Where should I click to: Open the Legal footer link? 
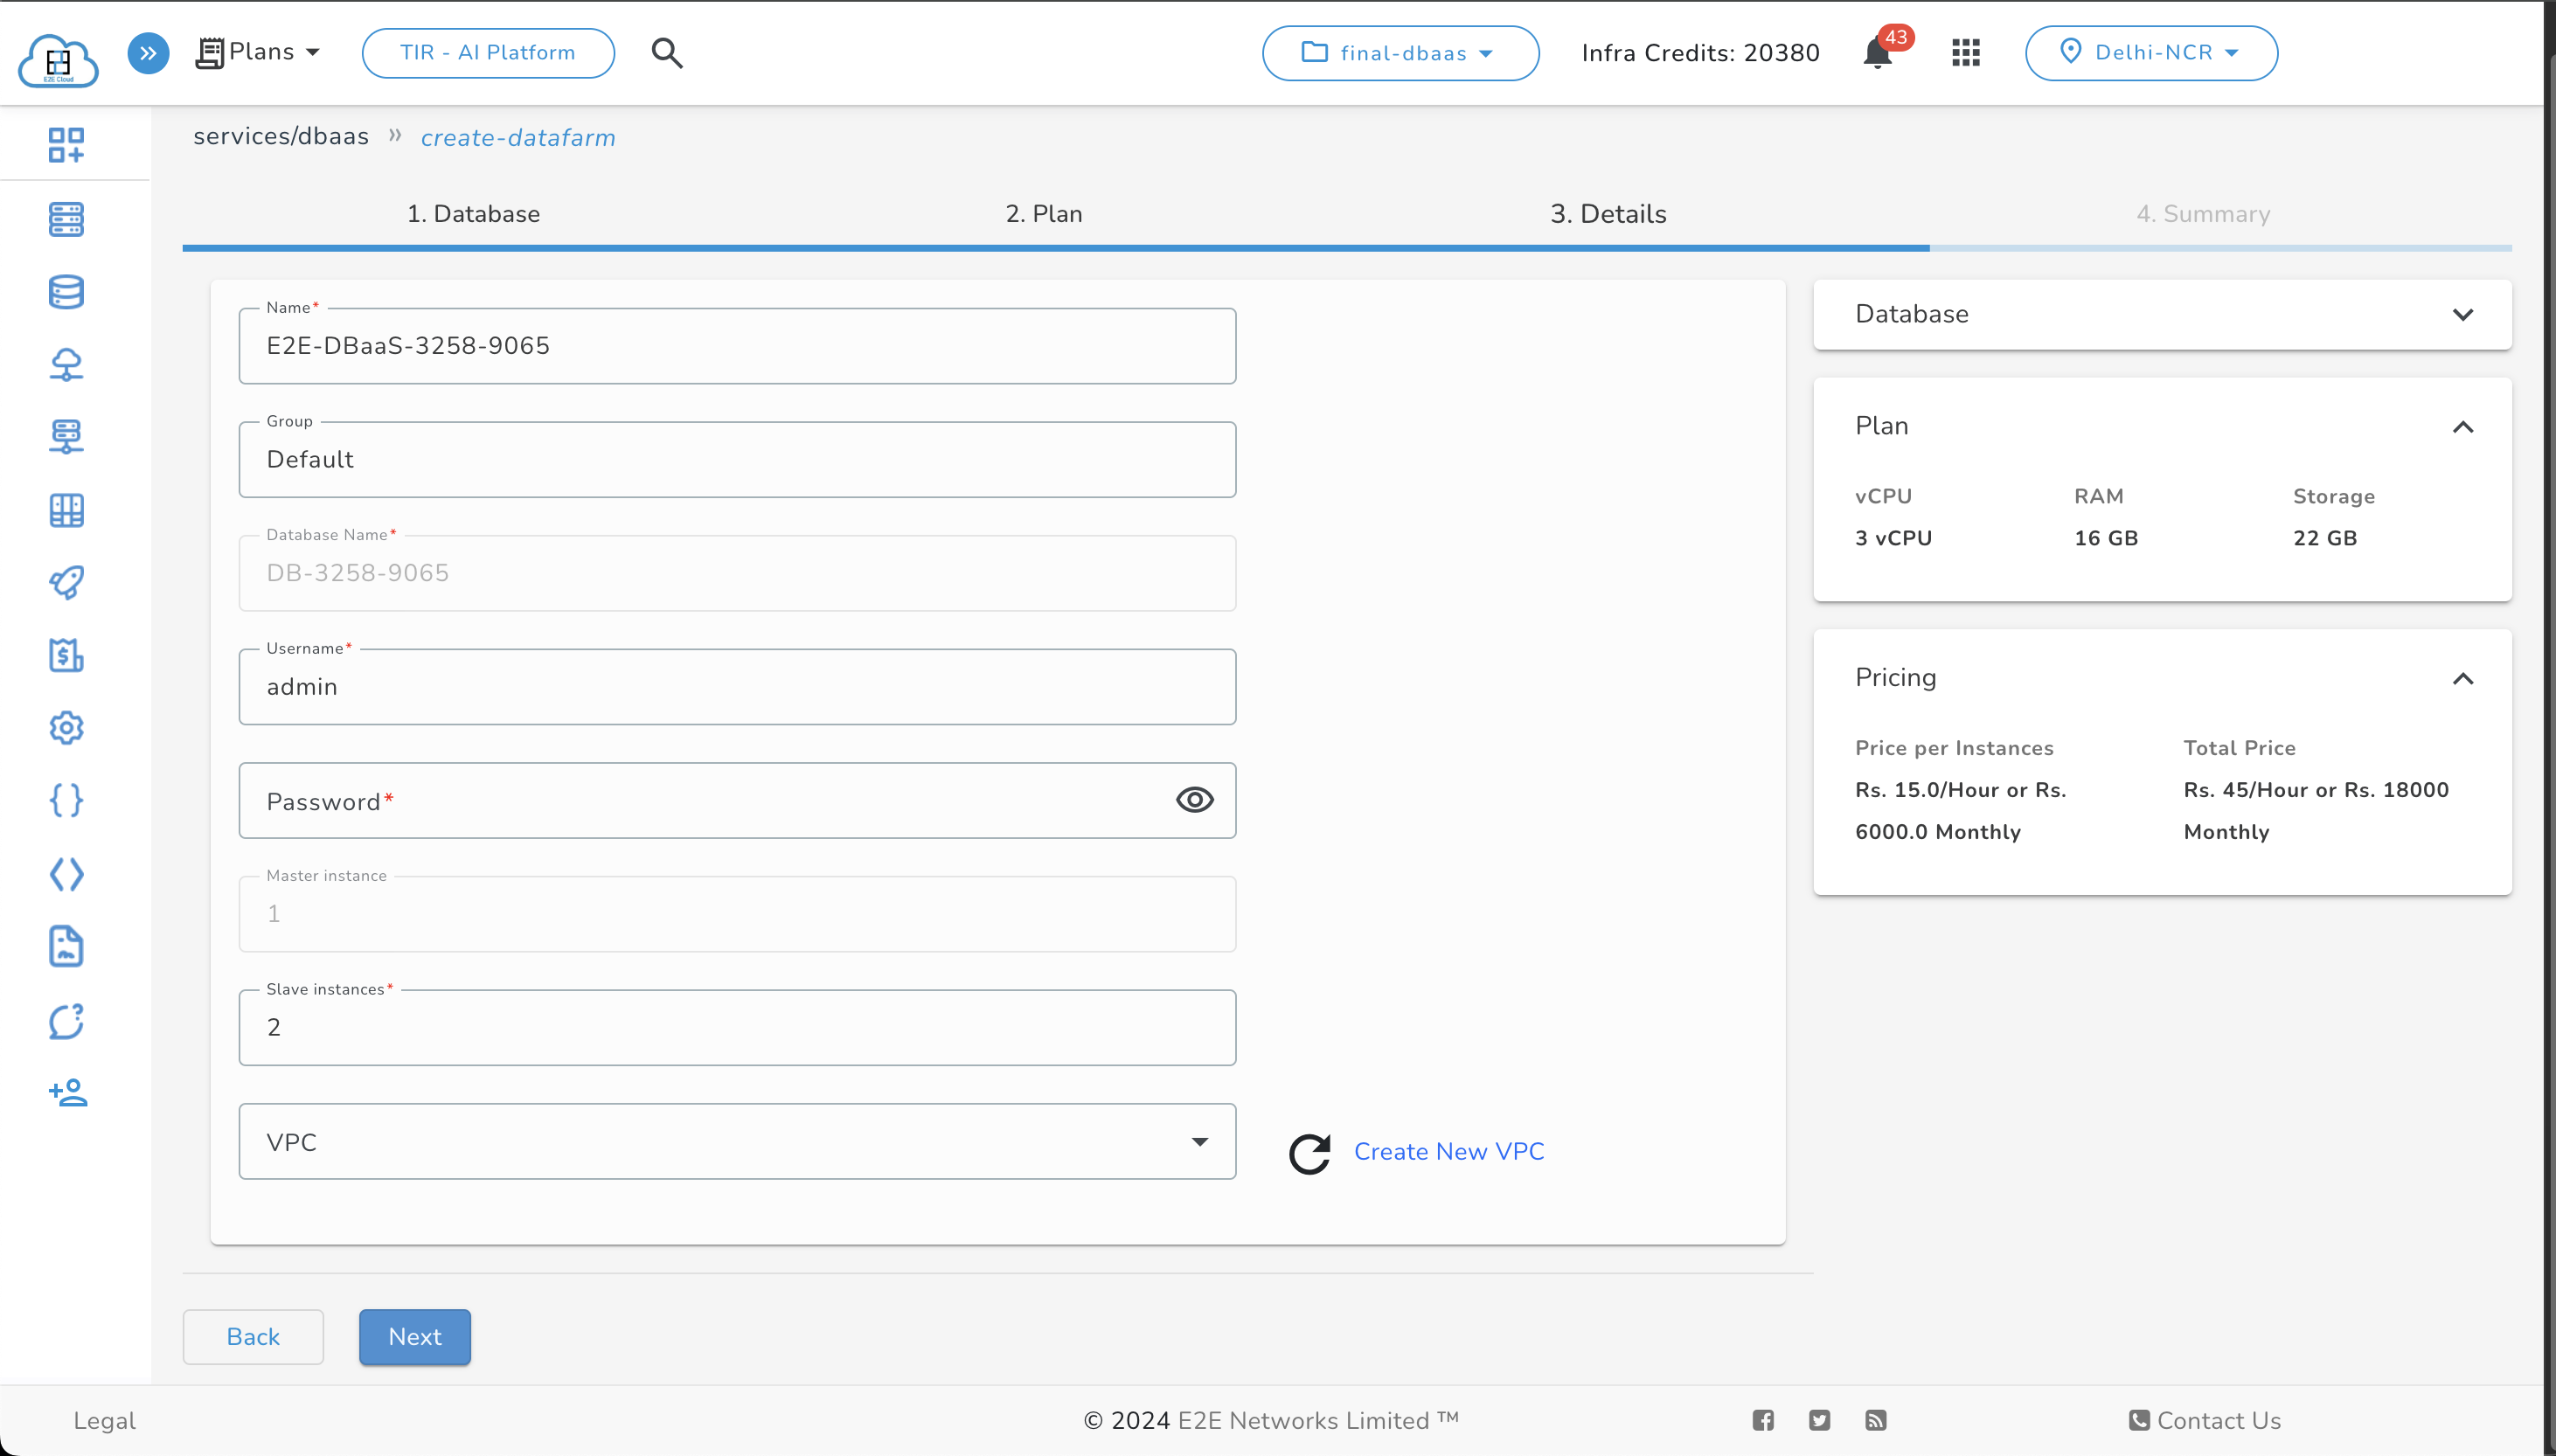(104, 1421)
